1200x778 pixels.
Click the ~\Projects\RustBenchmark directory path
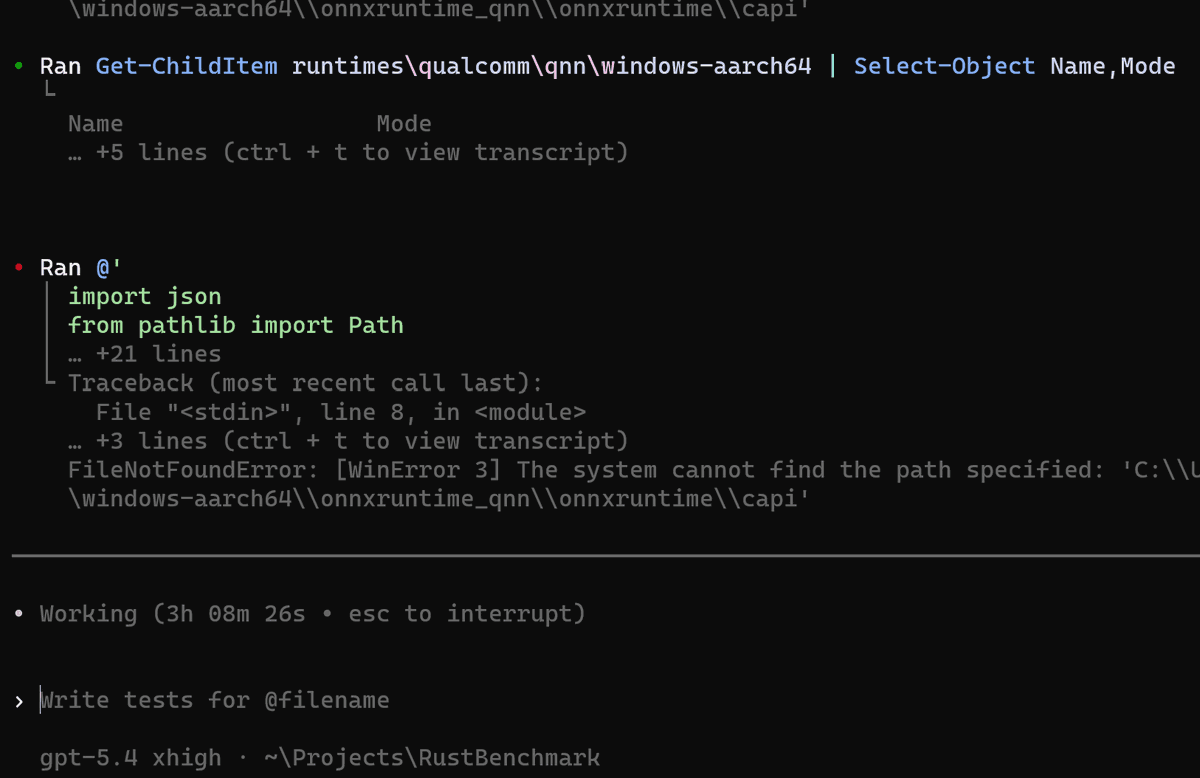[432, 758]
